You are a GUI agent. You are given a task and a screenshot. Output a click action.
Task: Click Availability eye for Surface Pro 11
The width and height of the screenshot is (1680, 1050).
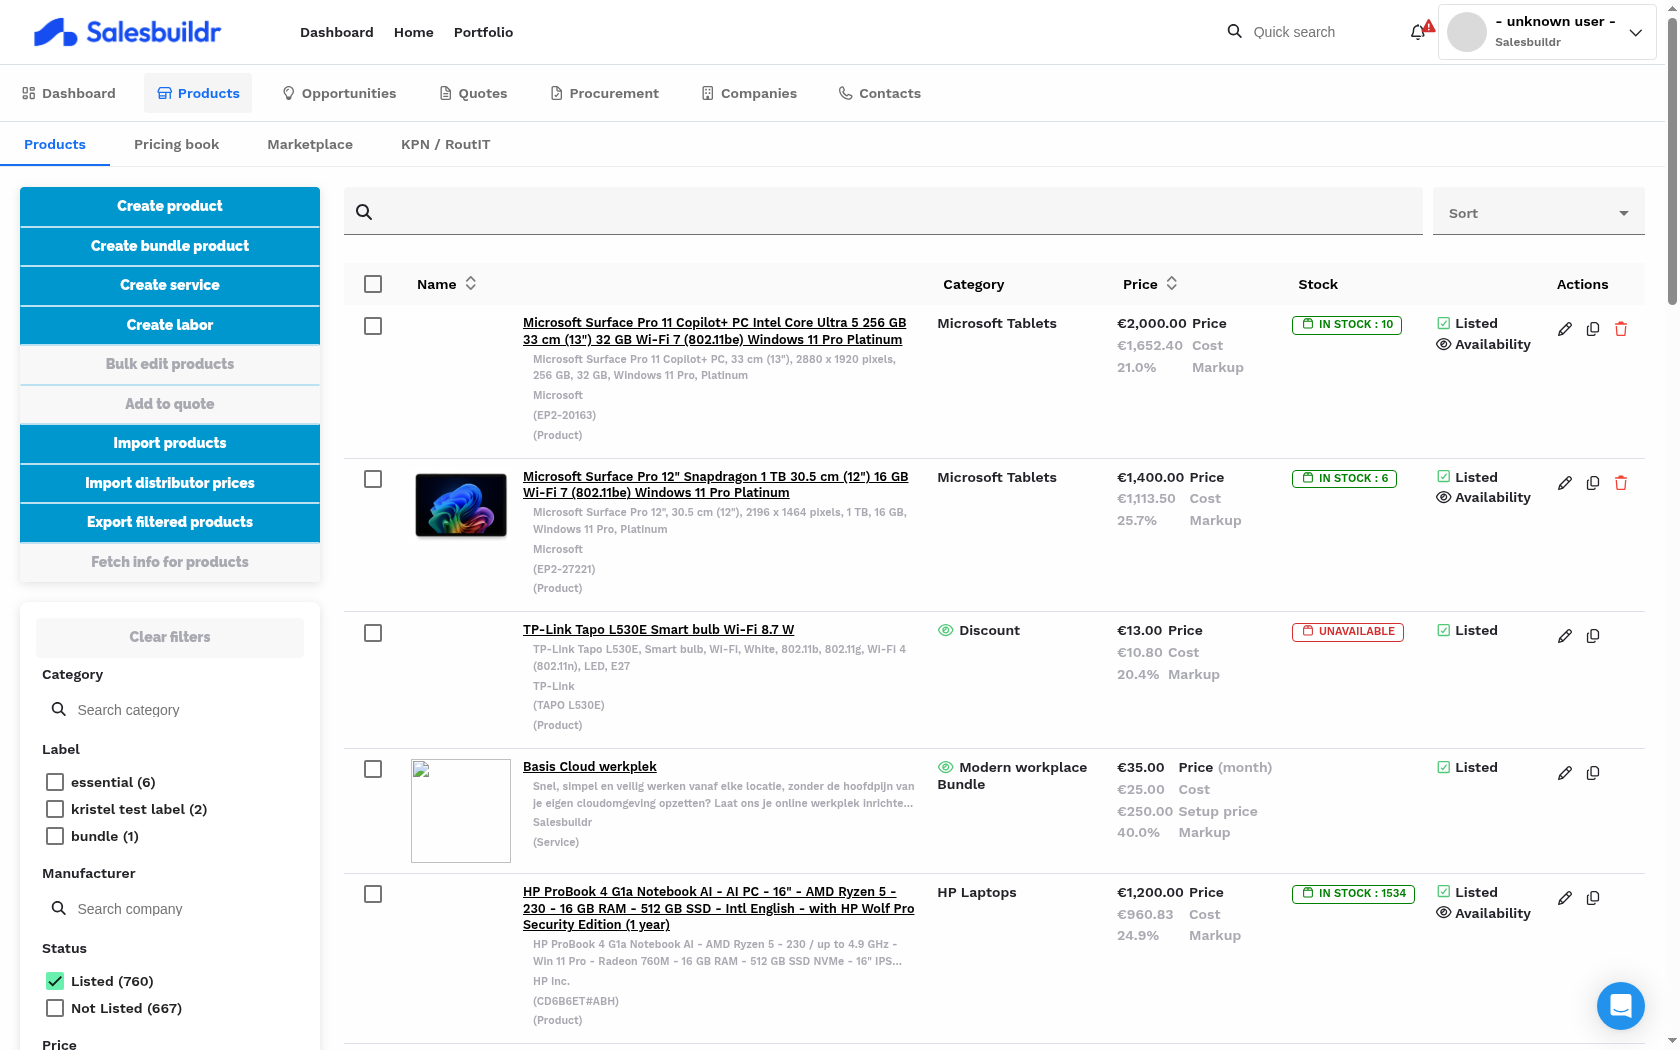click(x=1443, y=344)
